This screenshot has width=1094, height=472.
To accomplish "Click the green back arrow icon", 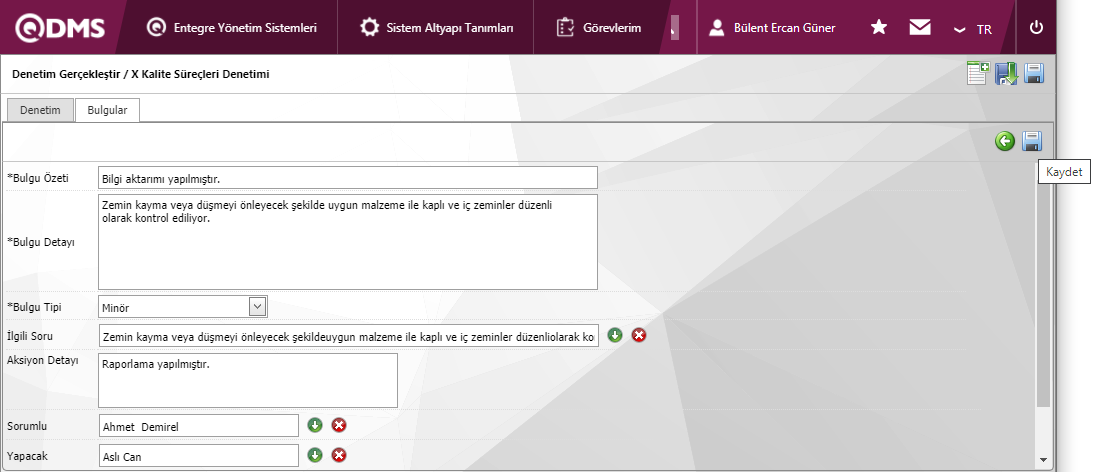I will pos(1005,142).
